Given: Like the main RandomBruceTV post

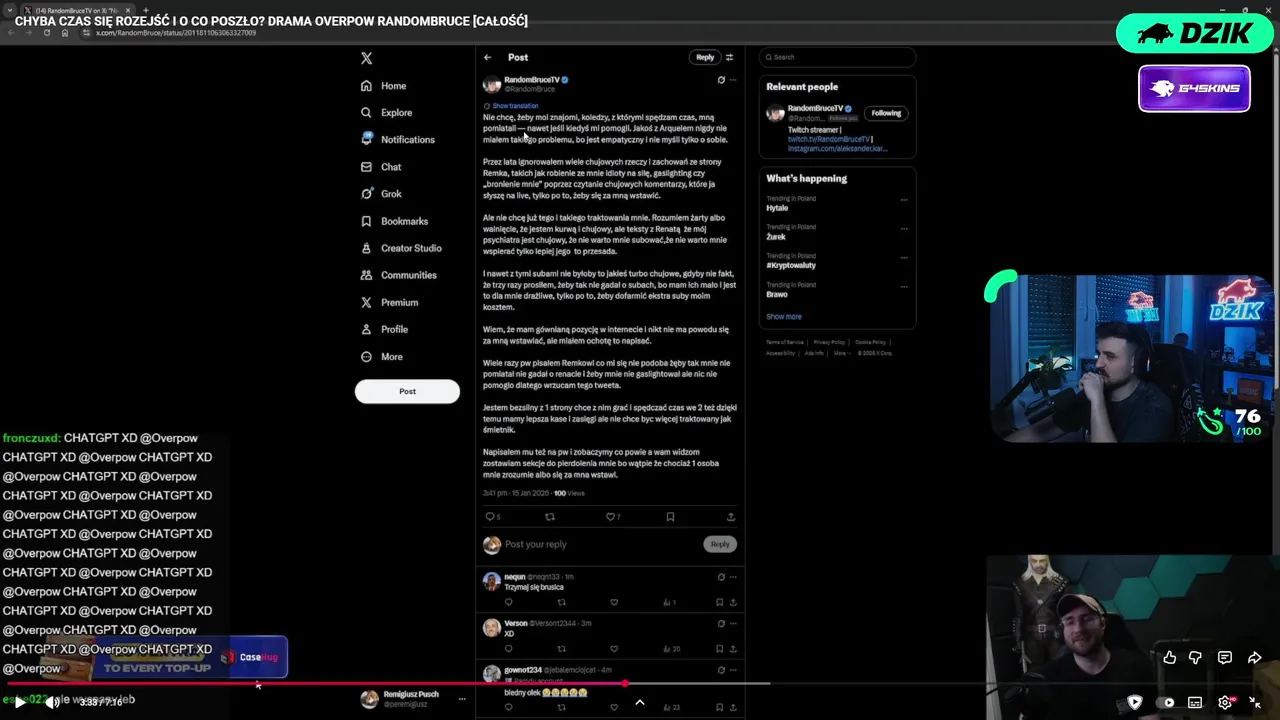Looking at the screenshot, I should [x=613, y=517].
